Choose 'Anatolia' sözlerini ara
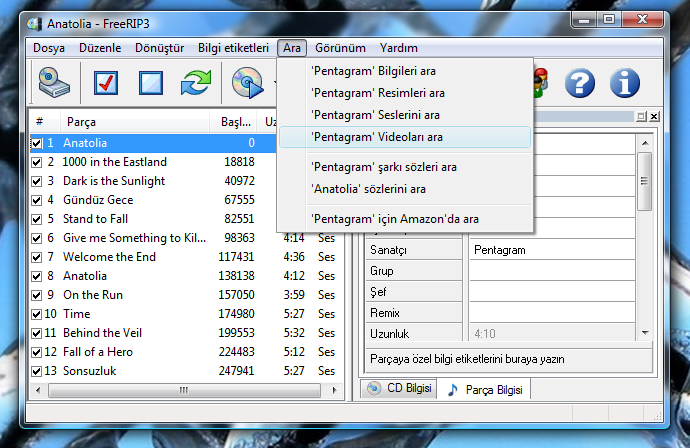 pyautogui.click(x=405, y=189)
